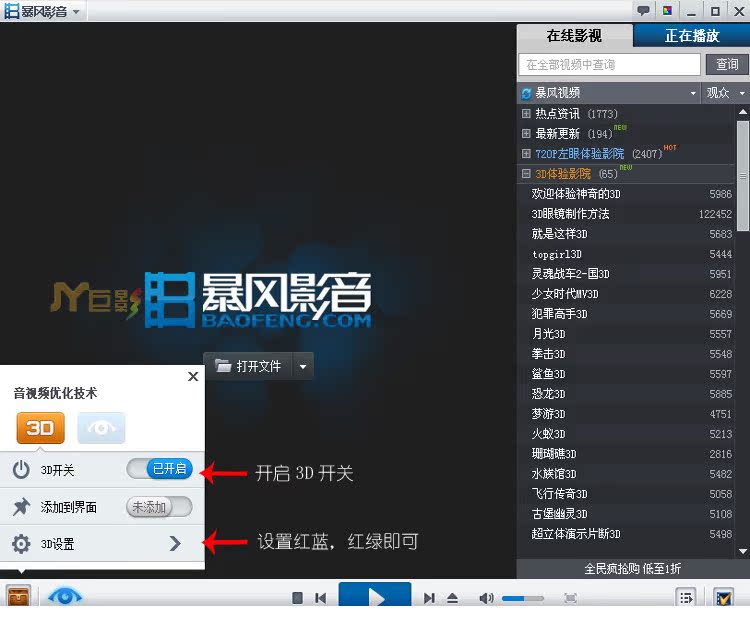Select 飞行传奇3D video
This screenshot has width=750, height=630.
point(626,494)
